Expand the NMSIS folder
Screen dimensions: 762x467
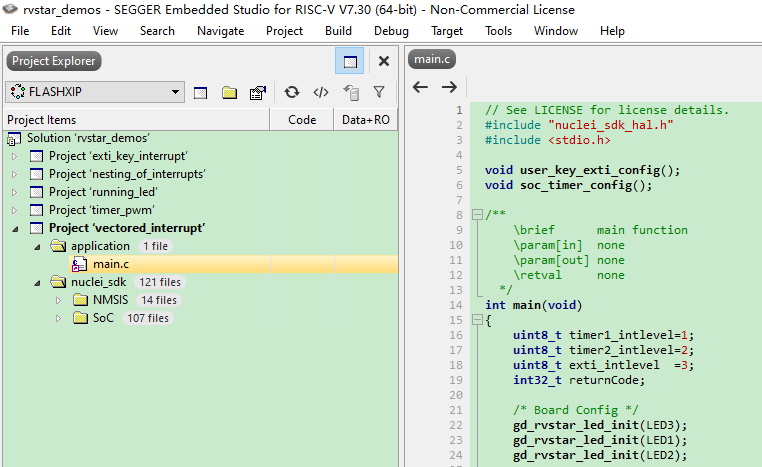click(58, 301)
